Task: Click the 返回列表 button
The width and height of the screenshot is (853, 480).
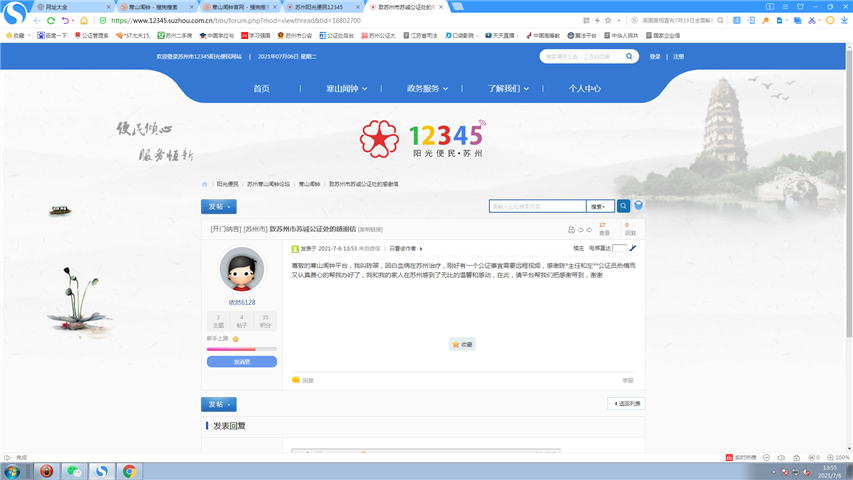Action: point(626,404)
